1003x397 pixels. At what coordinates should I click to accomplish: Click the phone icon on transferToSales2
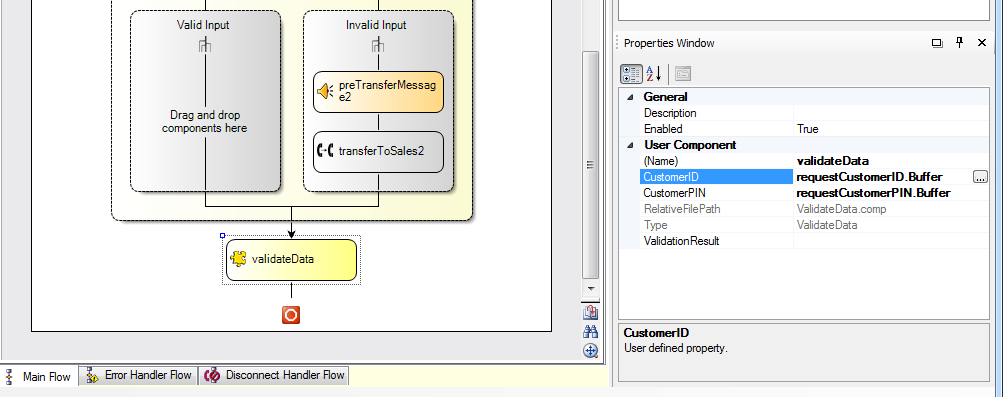pos(325,151)
